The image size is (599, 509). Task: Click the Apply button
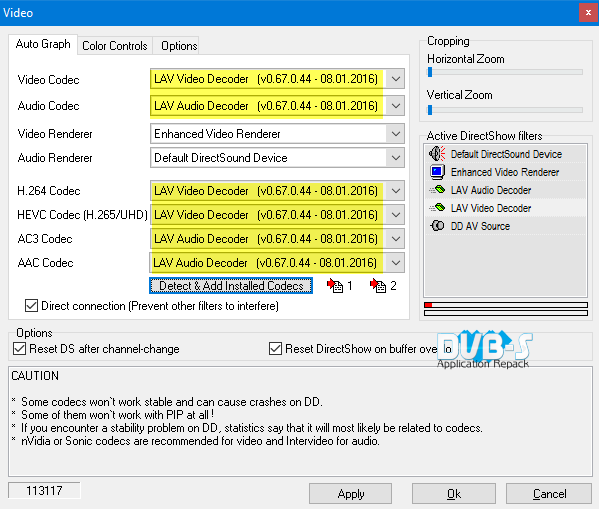point(350,494)
